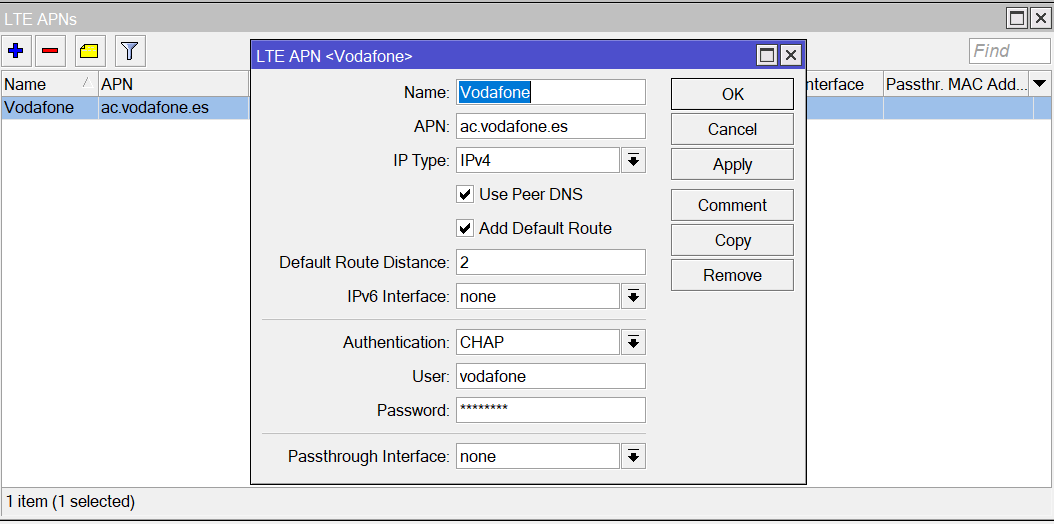1054x524 pixels.
Task: Uncheck Add Default Route option
Action: coord(465,228)
